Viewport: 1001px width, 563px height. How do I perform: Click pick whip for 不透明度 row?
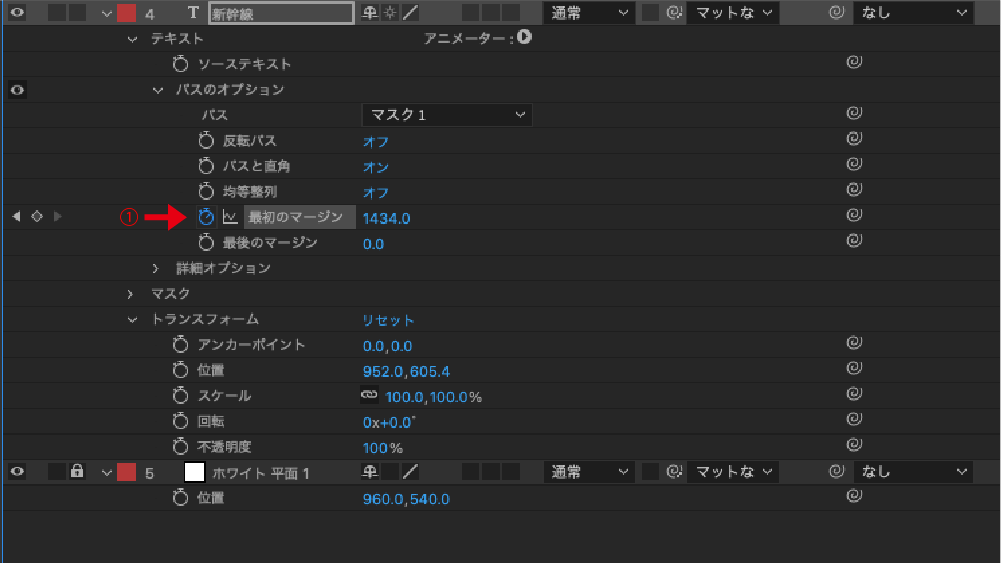point(854,445)
